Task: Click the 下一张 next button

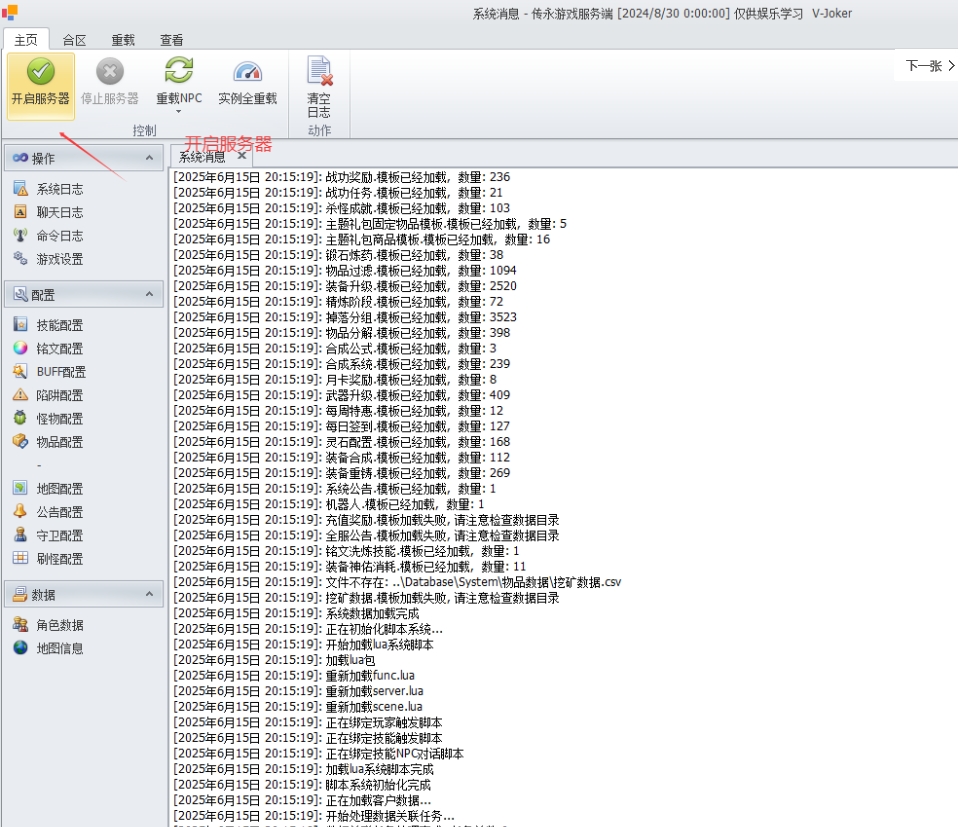Action: pos(929,66)
